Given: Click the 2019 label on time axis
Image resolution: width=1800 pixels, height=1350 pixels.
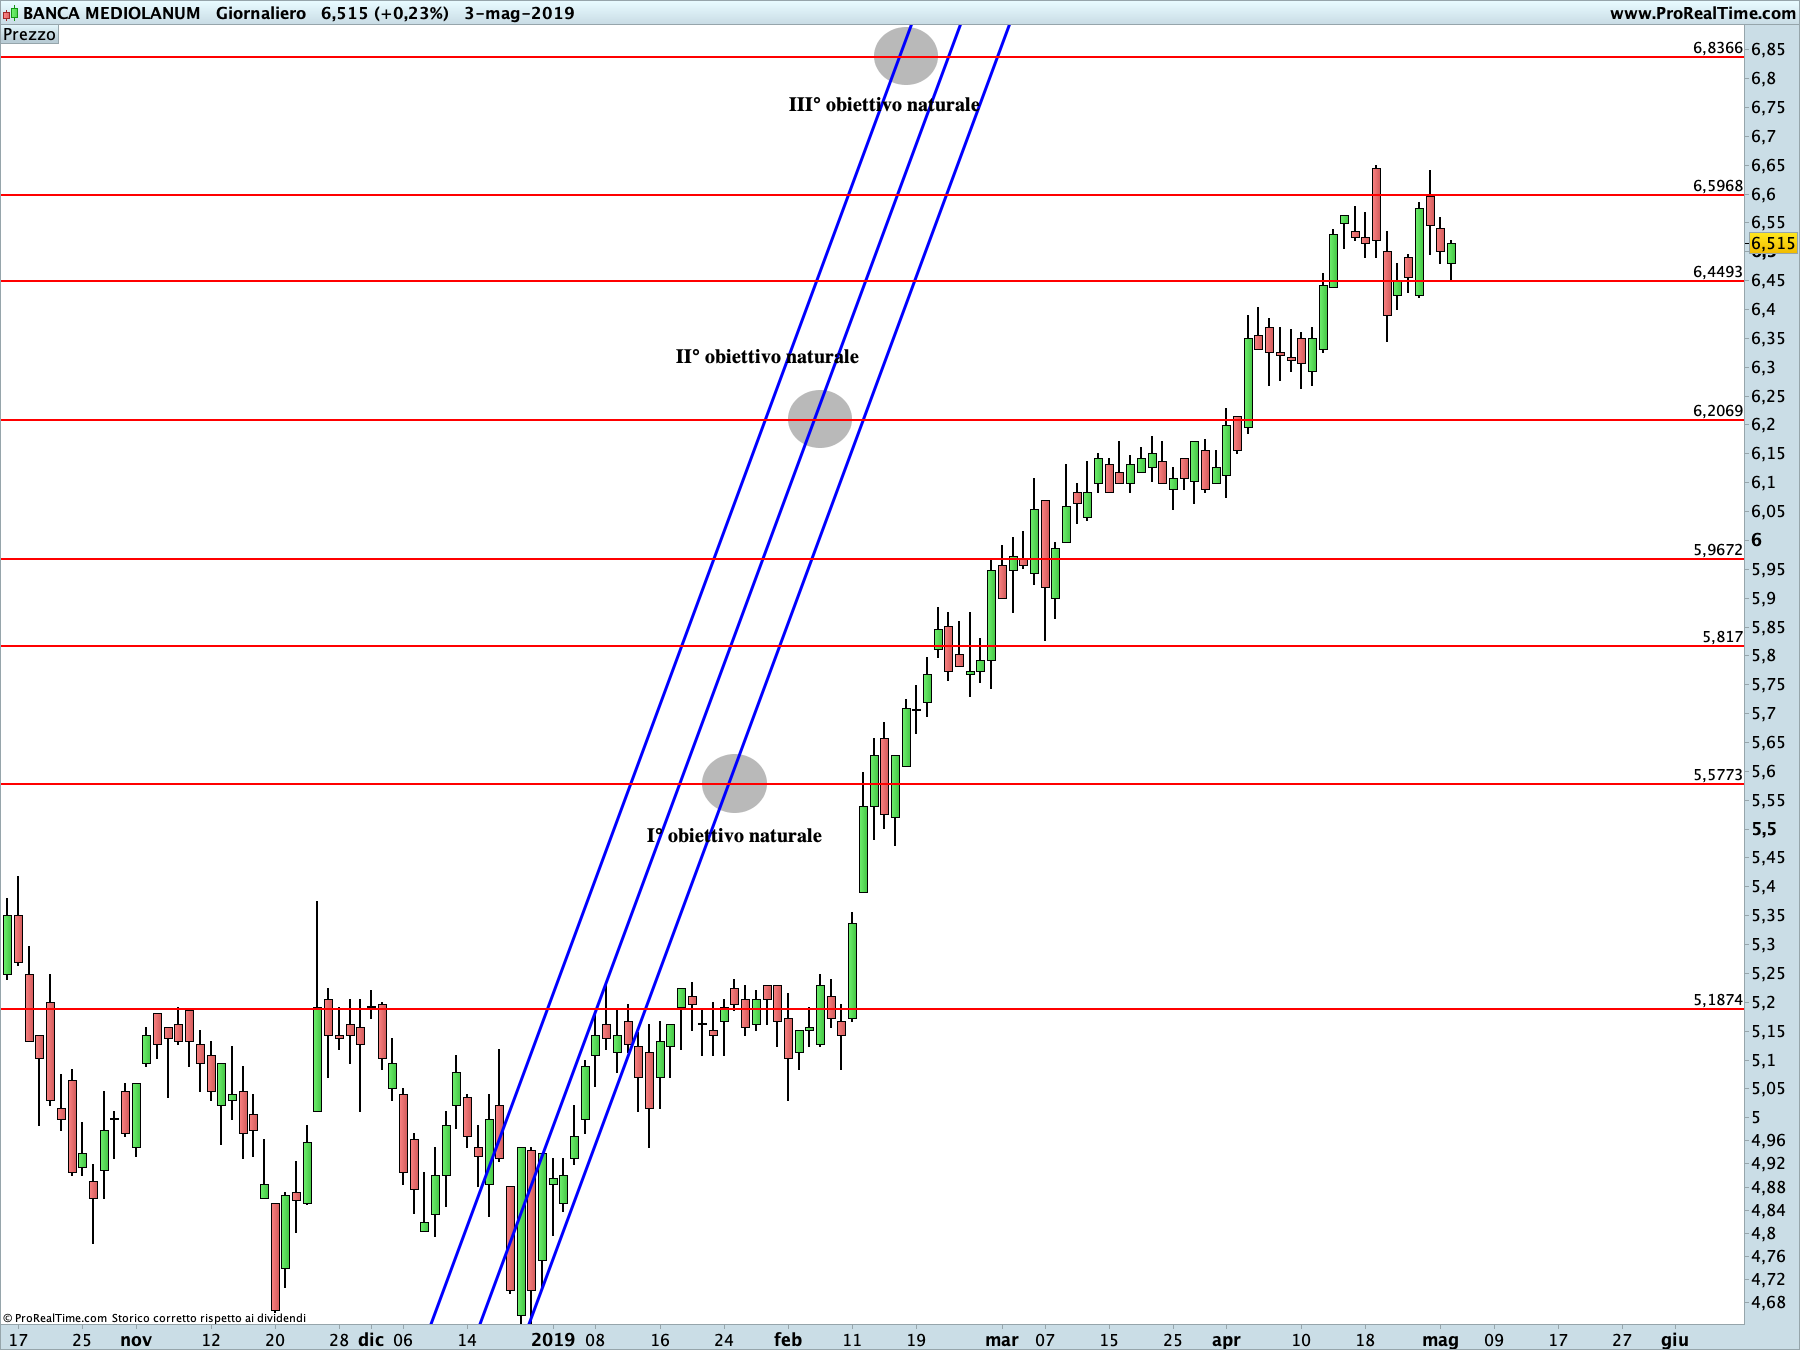Looking at the screenshot, I should tap(553, 1340).
